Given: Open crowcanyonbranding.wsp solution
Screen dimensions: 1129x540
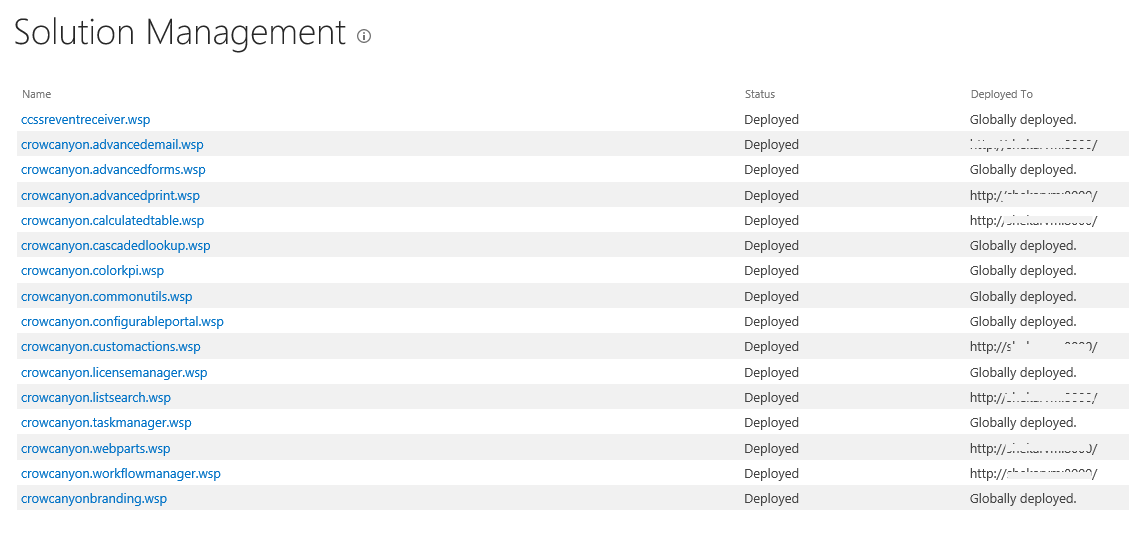Looking at the screenshot, I should point(94,498).
